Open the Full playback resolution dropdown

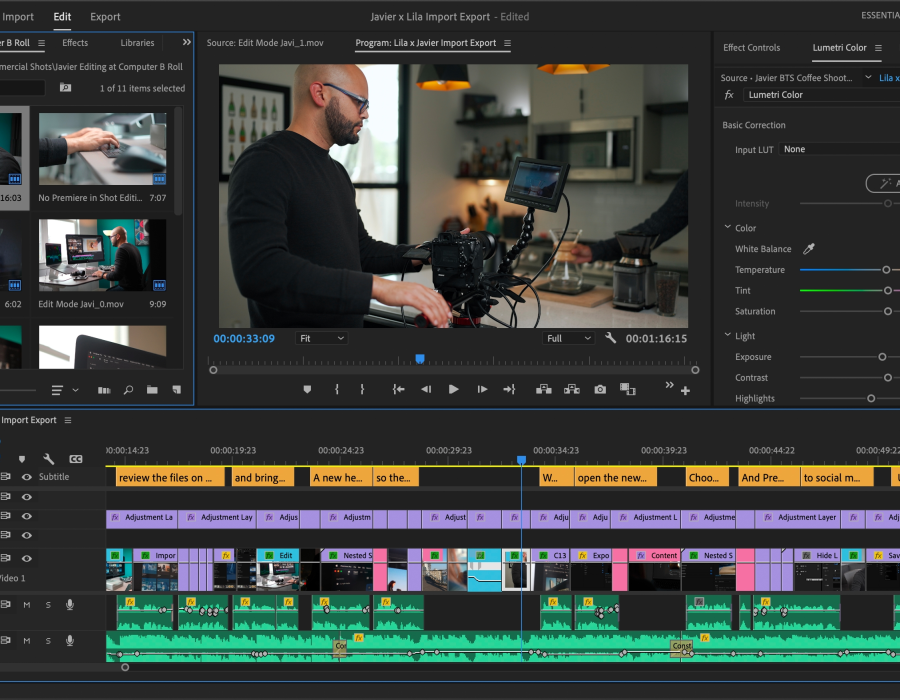(568, 339)
